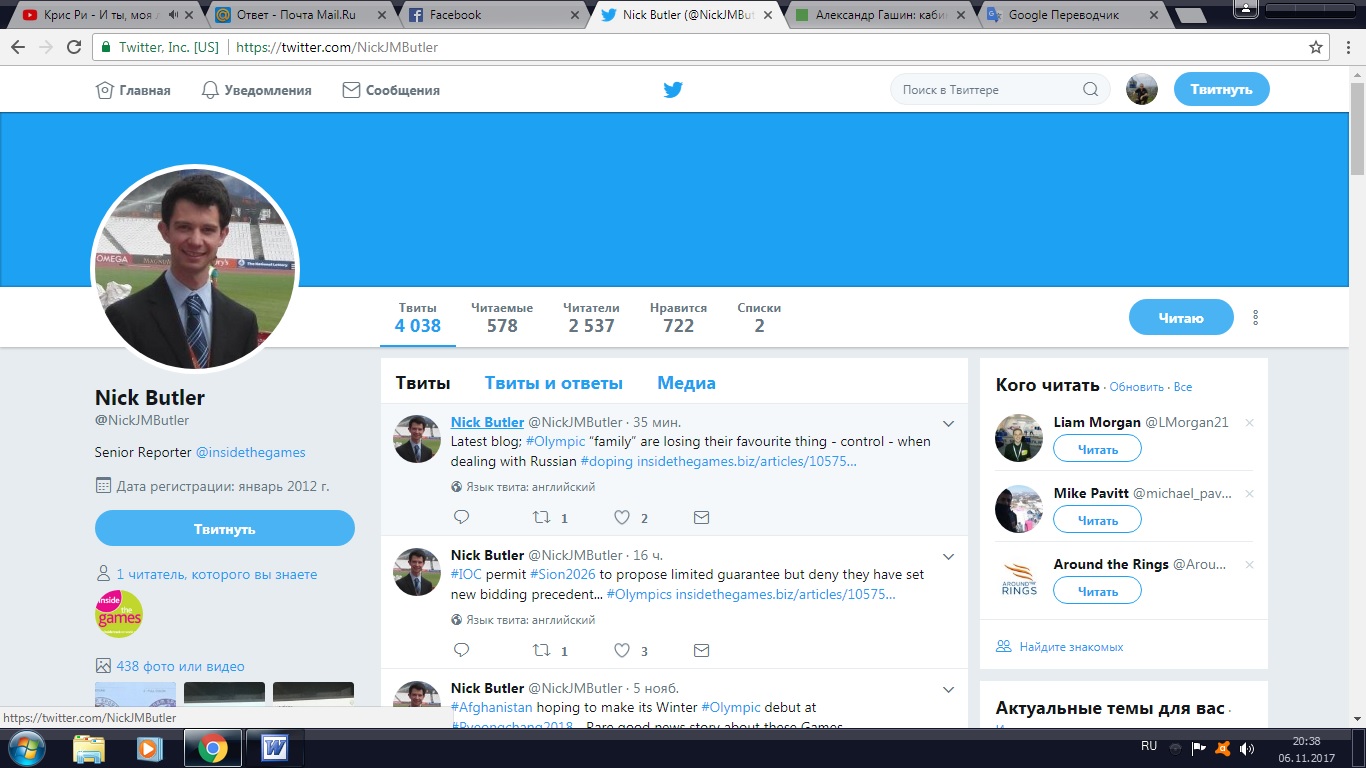The height and width of the screenshot is (768, 1366).
Task: Open Windows Start button
Action: tap(25, 748)
